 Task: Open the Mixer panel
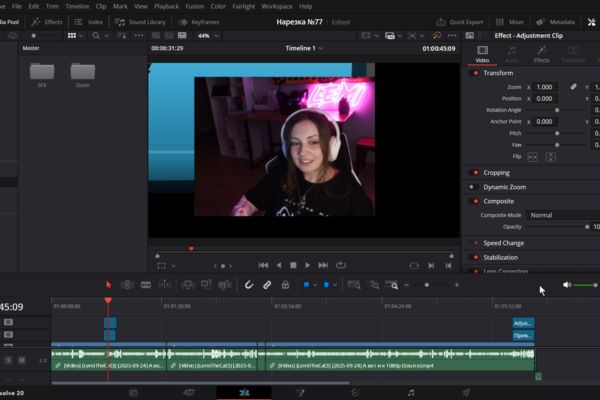(510, 22)
